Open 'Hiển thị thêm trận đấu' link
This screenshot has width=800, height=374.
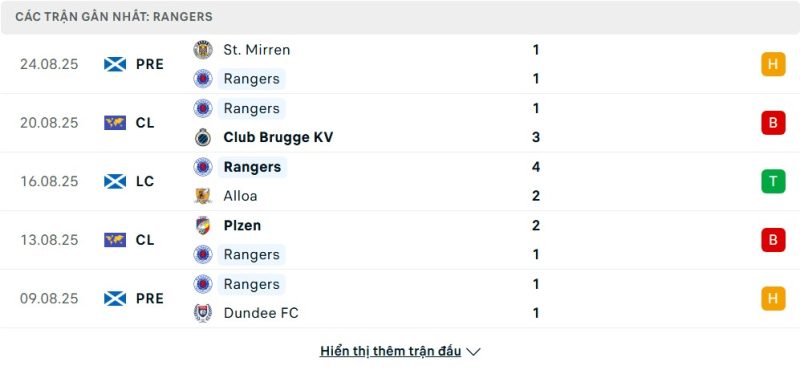(390, 351)
